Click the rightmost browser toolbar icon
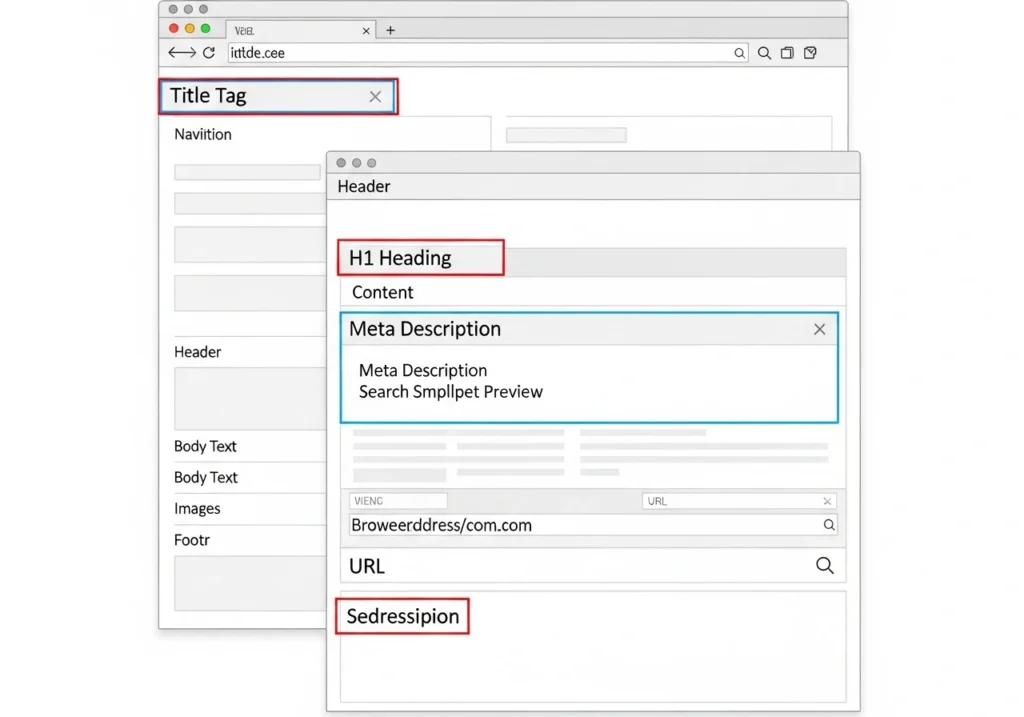This screenshot has width=1024, height=717. pos(811,53)
